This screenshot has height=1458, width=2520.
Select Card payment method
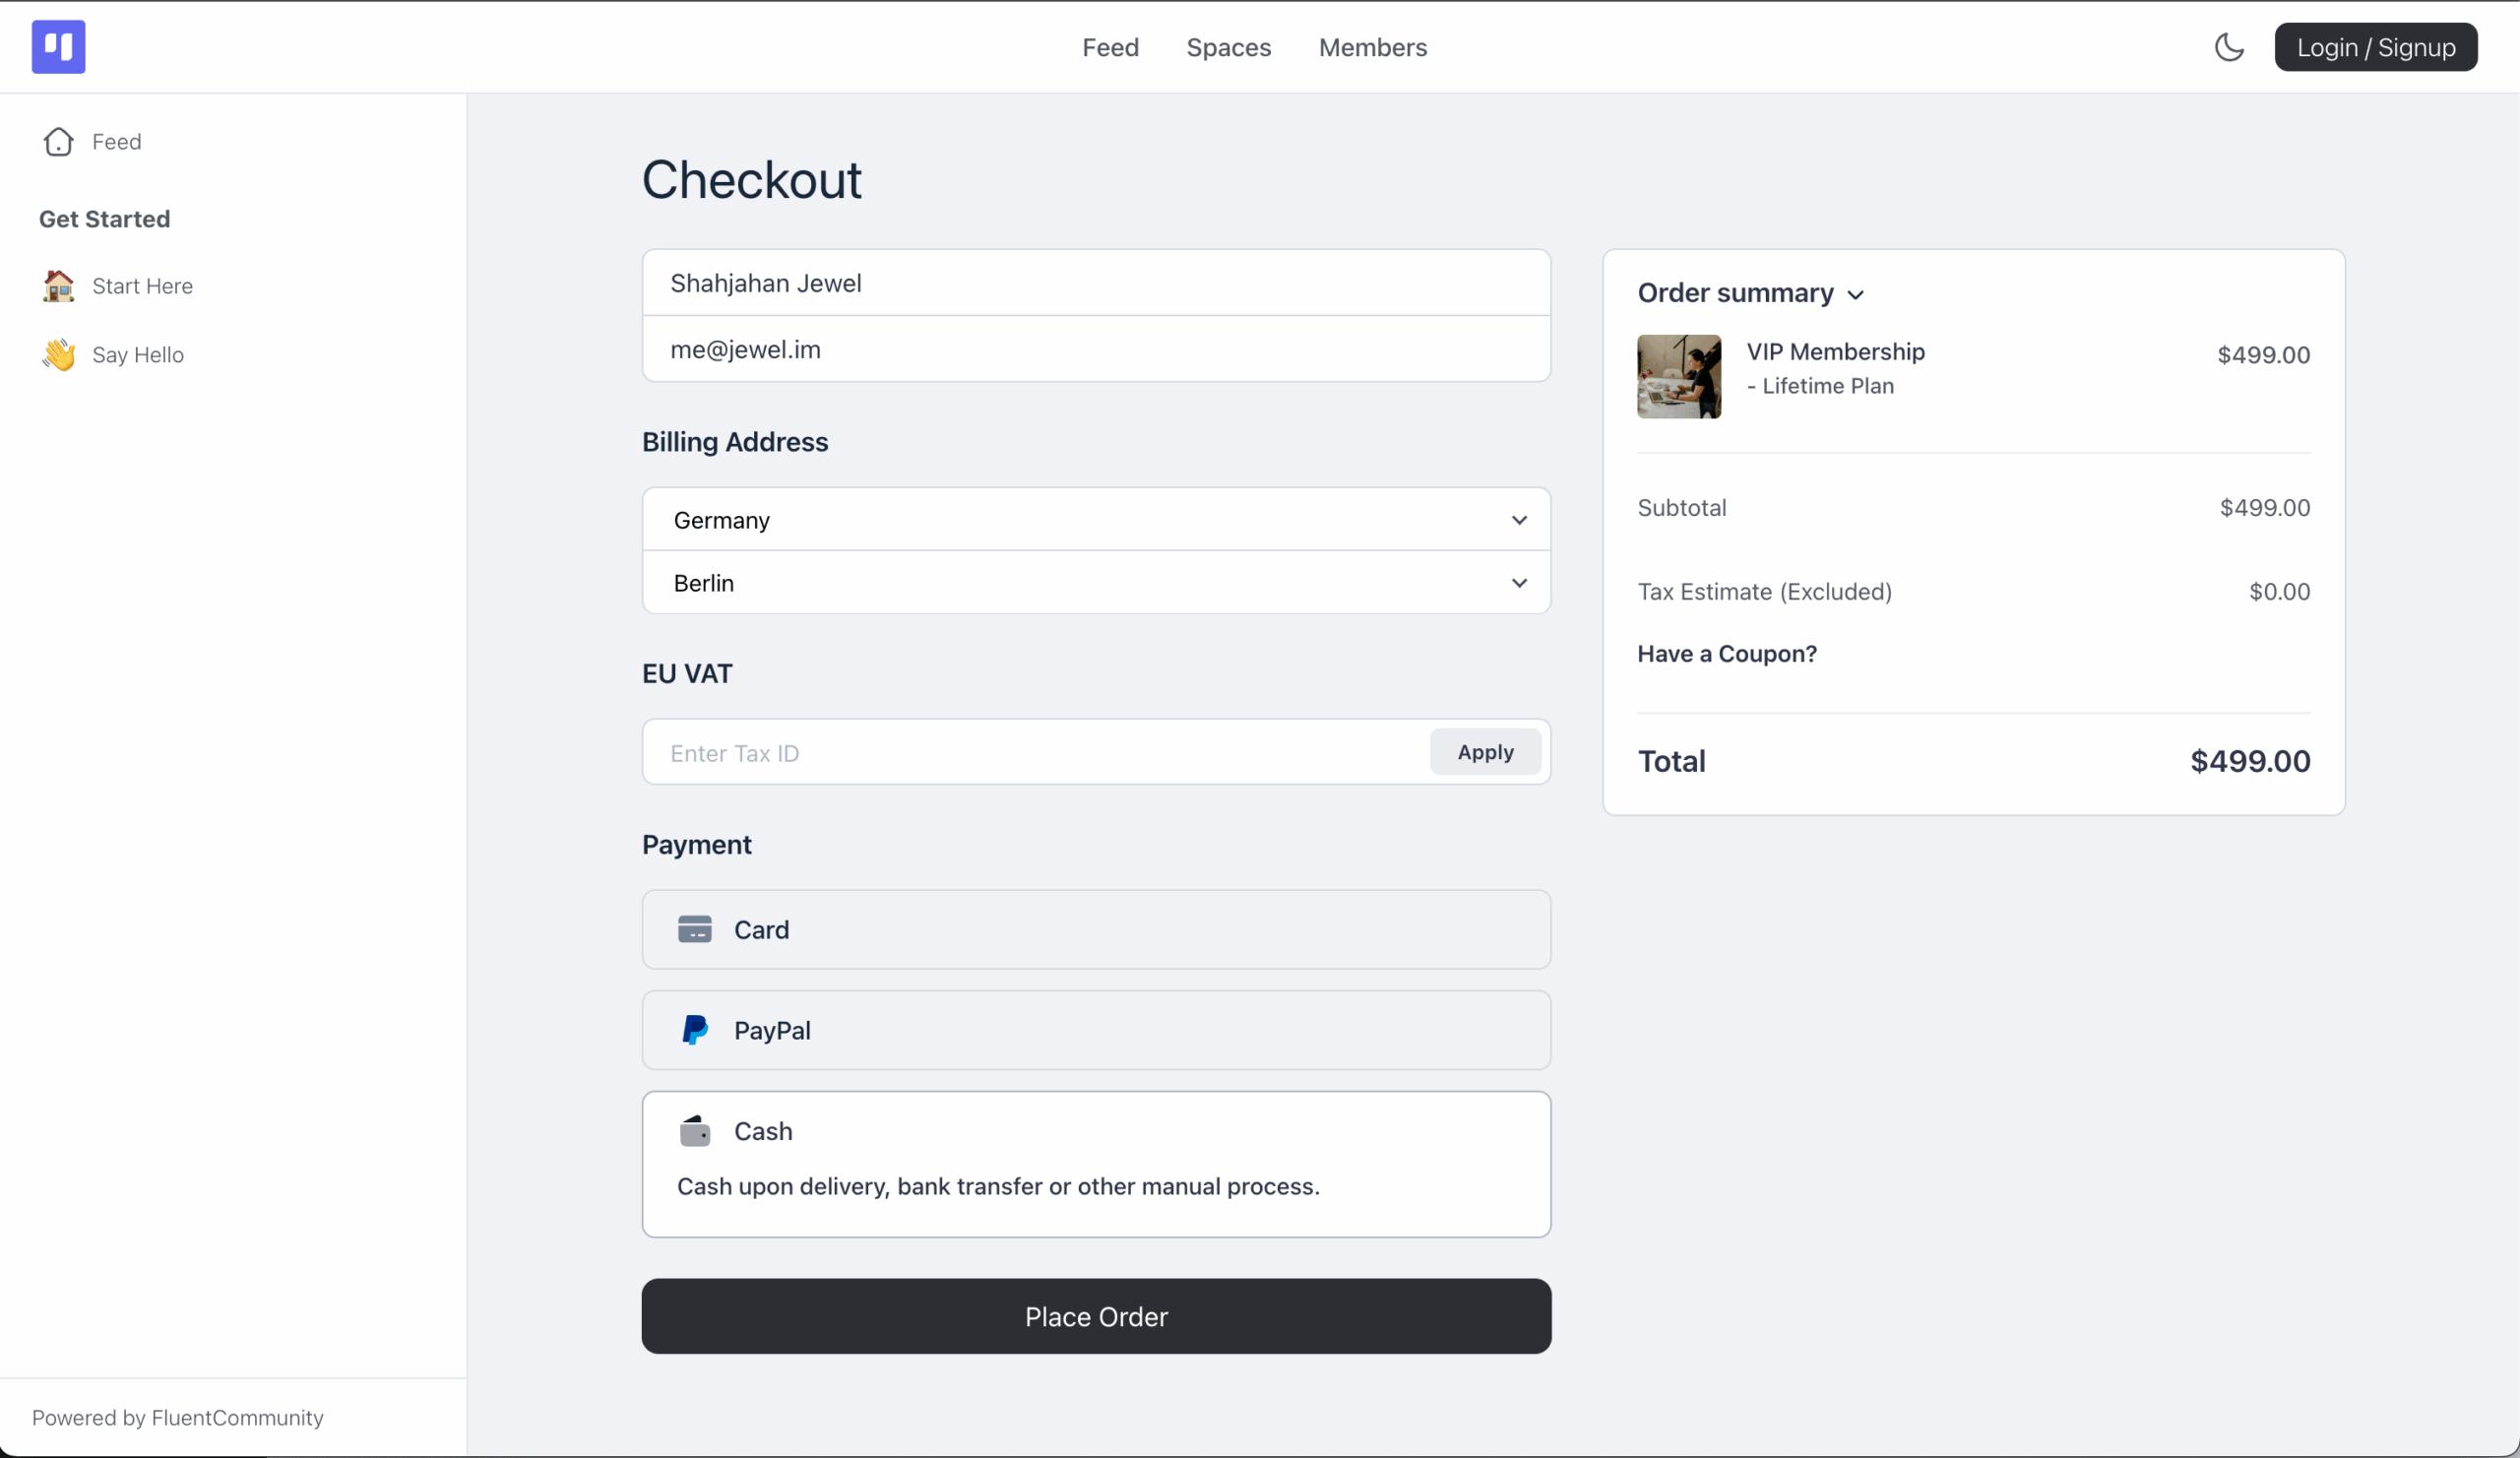(1096, 929)
